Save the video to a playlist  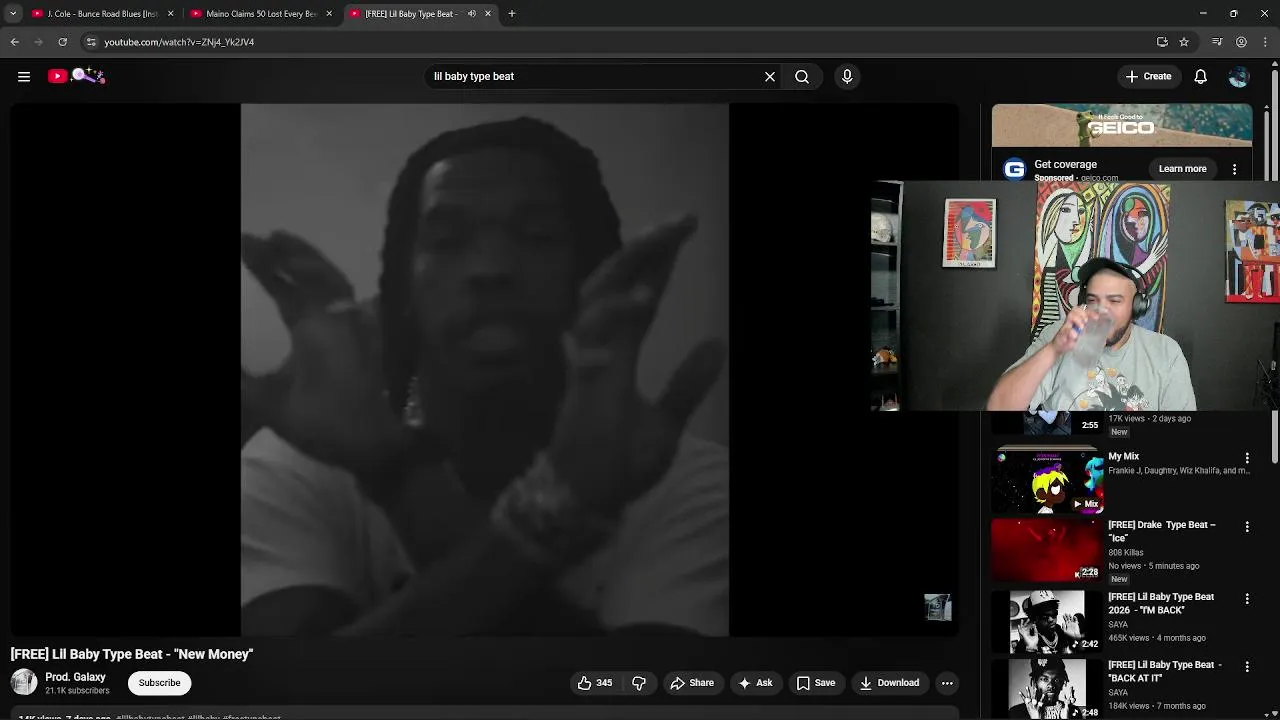815,683
